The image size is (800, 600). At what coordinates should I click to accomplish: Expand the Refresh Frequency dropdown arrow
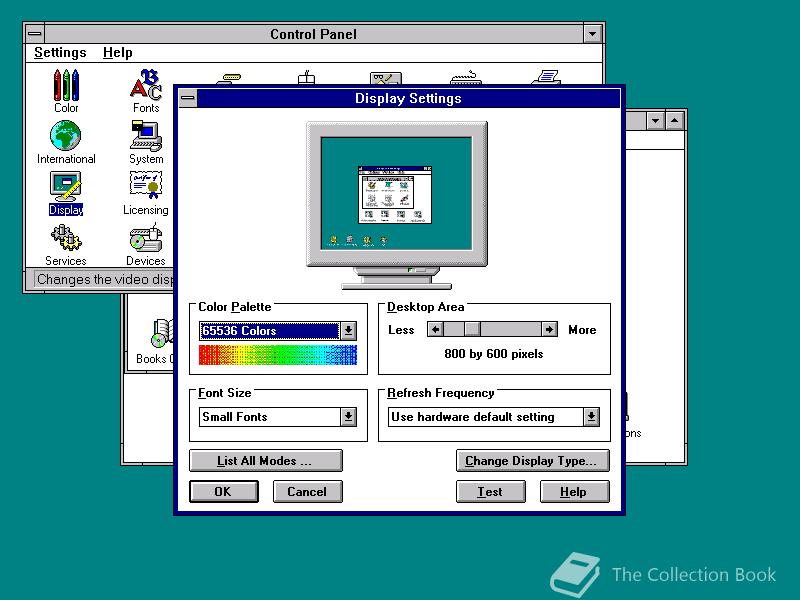591,417
